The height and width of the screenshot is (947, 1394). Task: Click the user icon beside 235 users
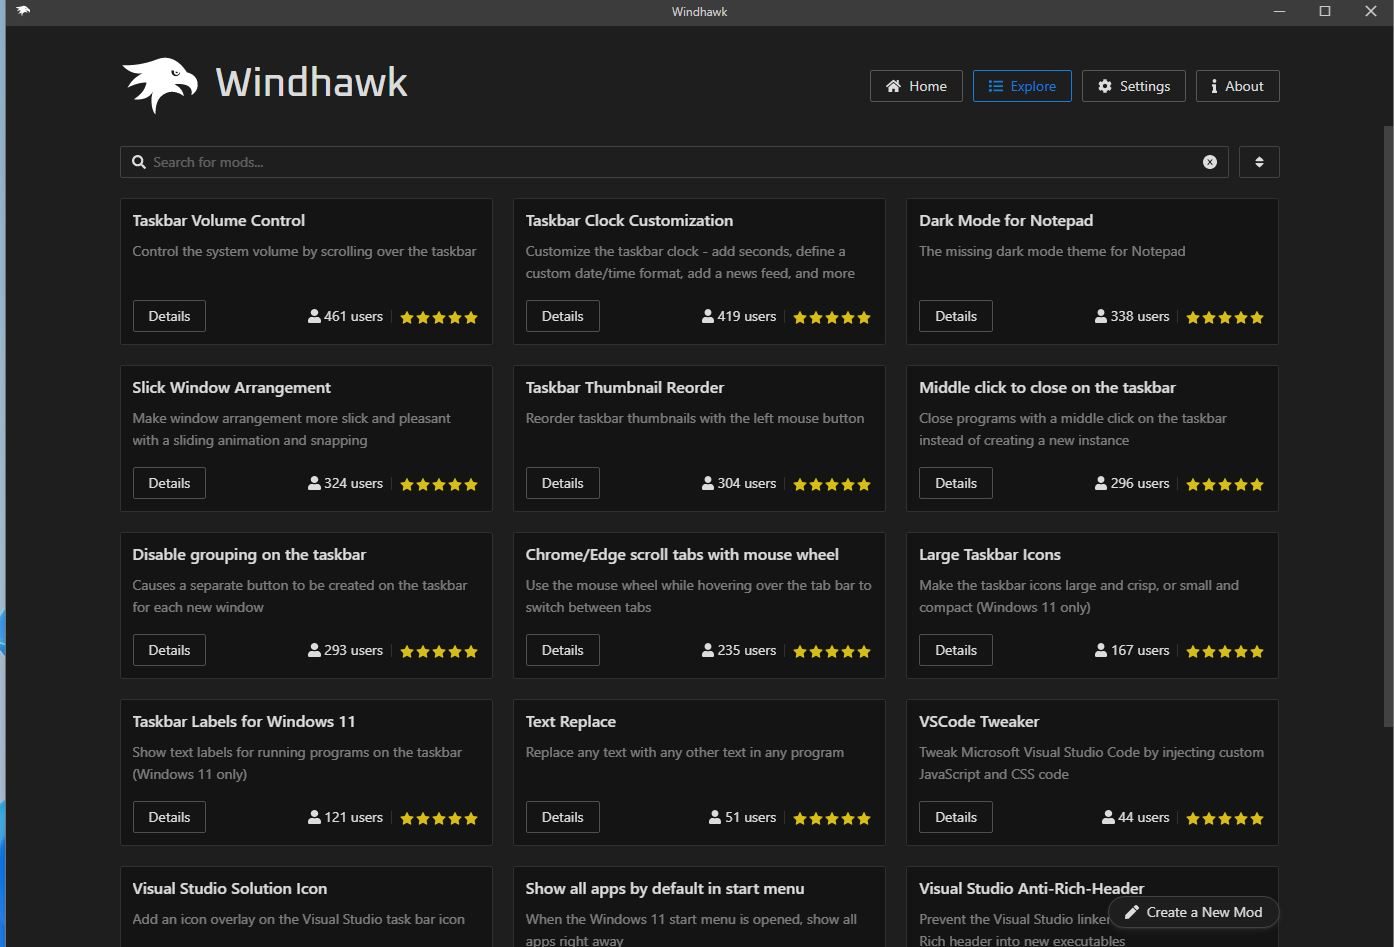point(708,650)
